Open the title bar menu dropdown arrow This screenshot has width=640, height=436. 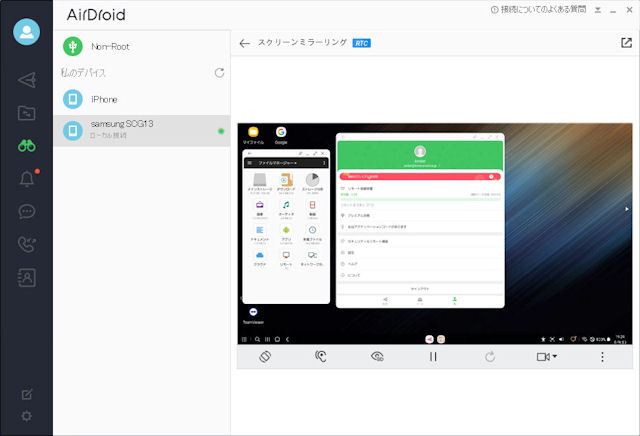pos(598,10)
